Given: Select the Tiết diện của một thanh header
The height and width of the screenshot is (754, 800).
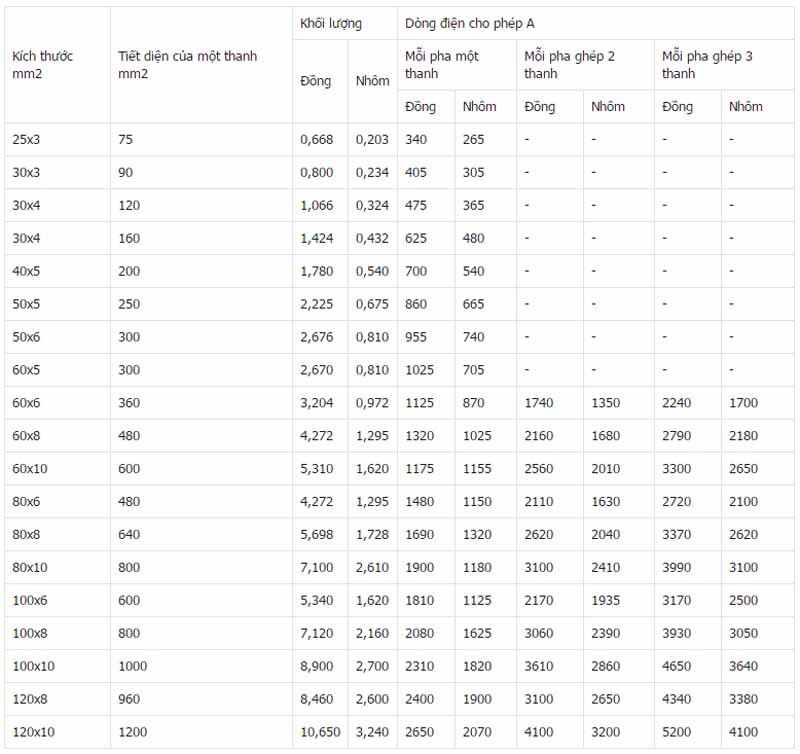Looking at the screenshot, I should pyautogui.click(x=187, y=65).
